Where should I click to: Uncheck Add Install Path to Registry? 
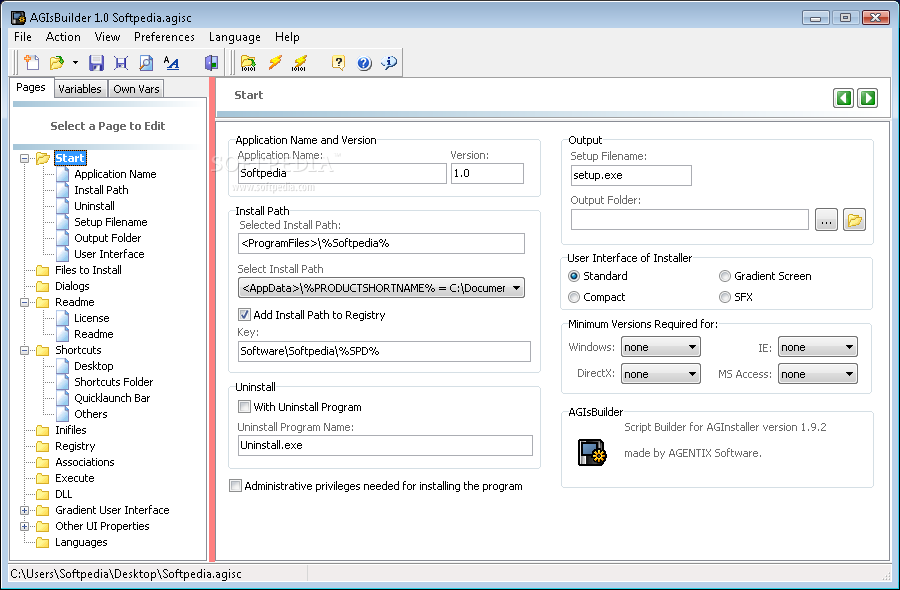pos(244,315)
